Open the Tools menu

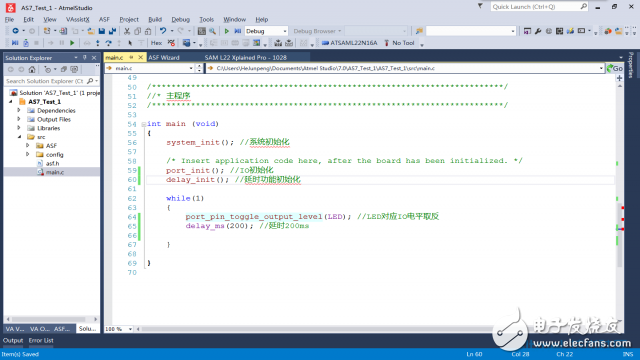click(206, 19)
